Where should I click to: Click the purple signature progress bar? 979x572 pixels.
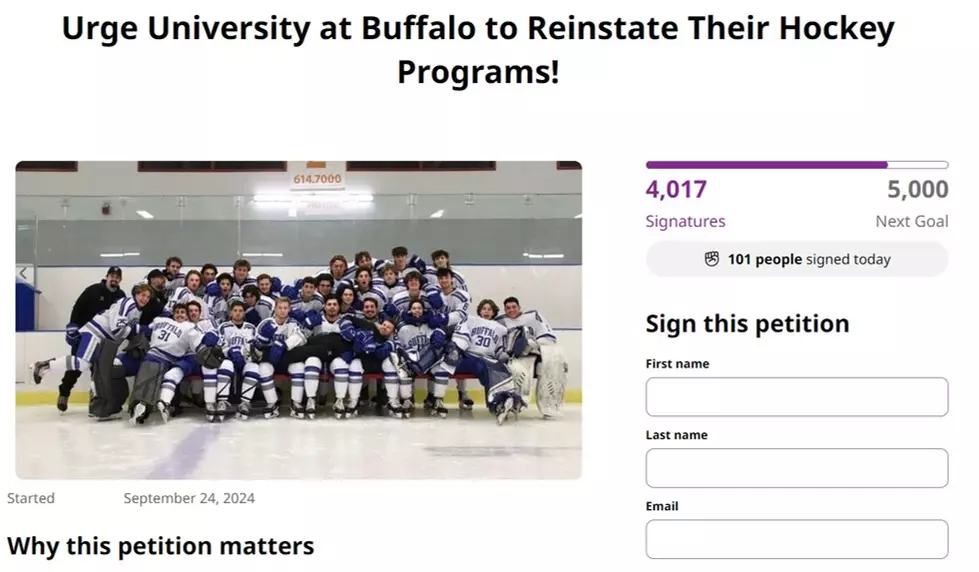tap(797, 165)
